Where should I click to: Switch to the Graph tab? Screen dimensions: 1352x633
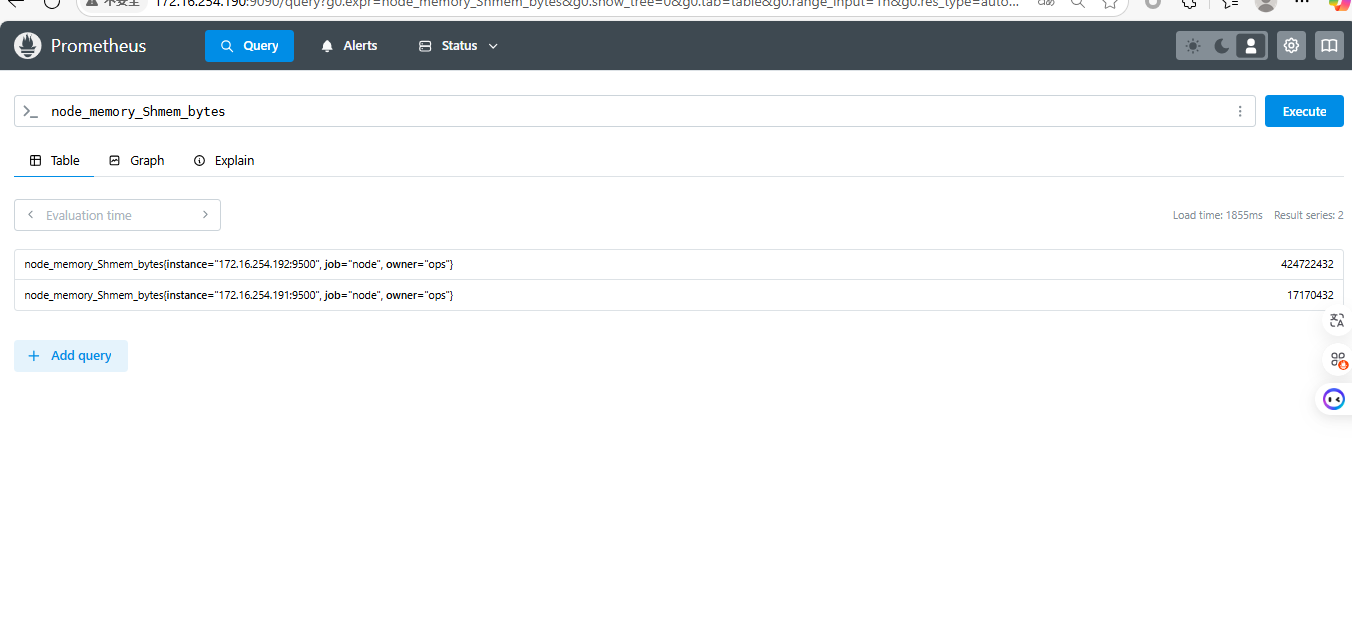pos(136,160)
